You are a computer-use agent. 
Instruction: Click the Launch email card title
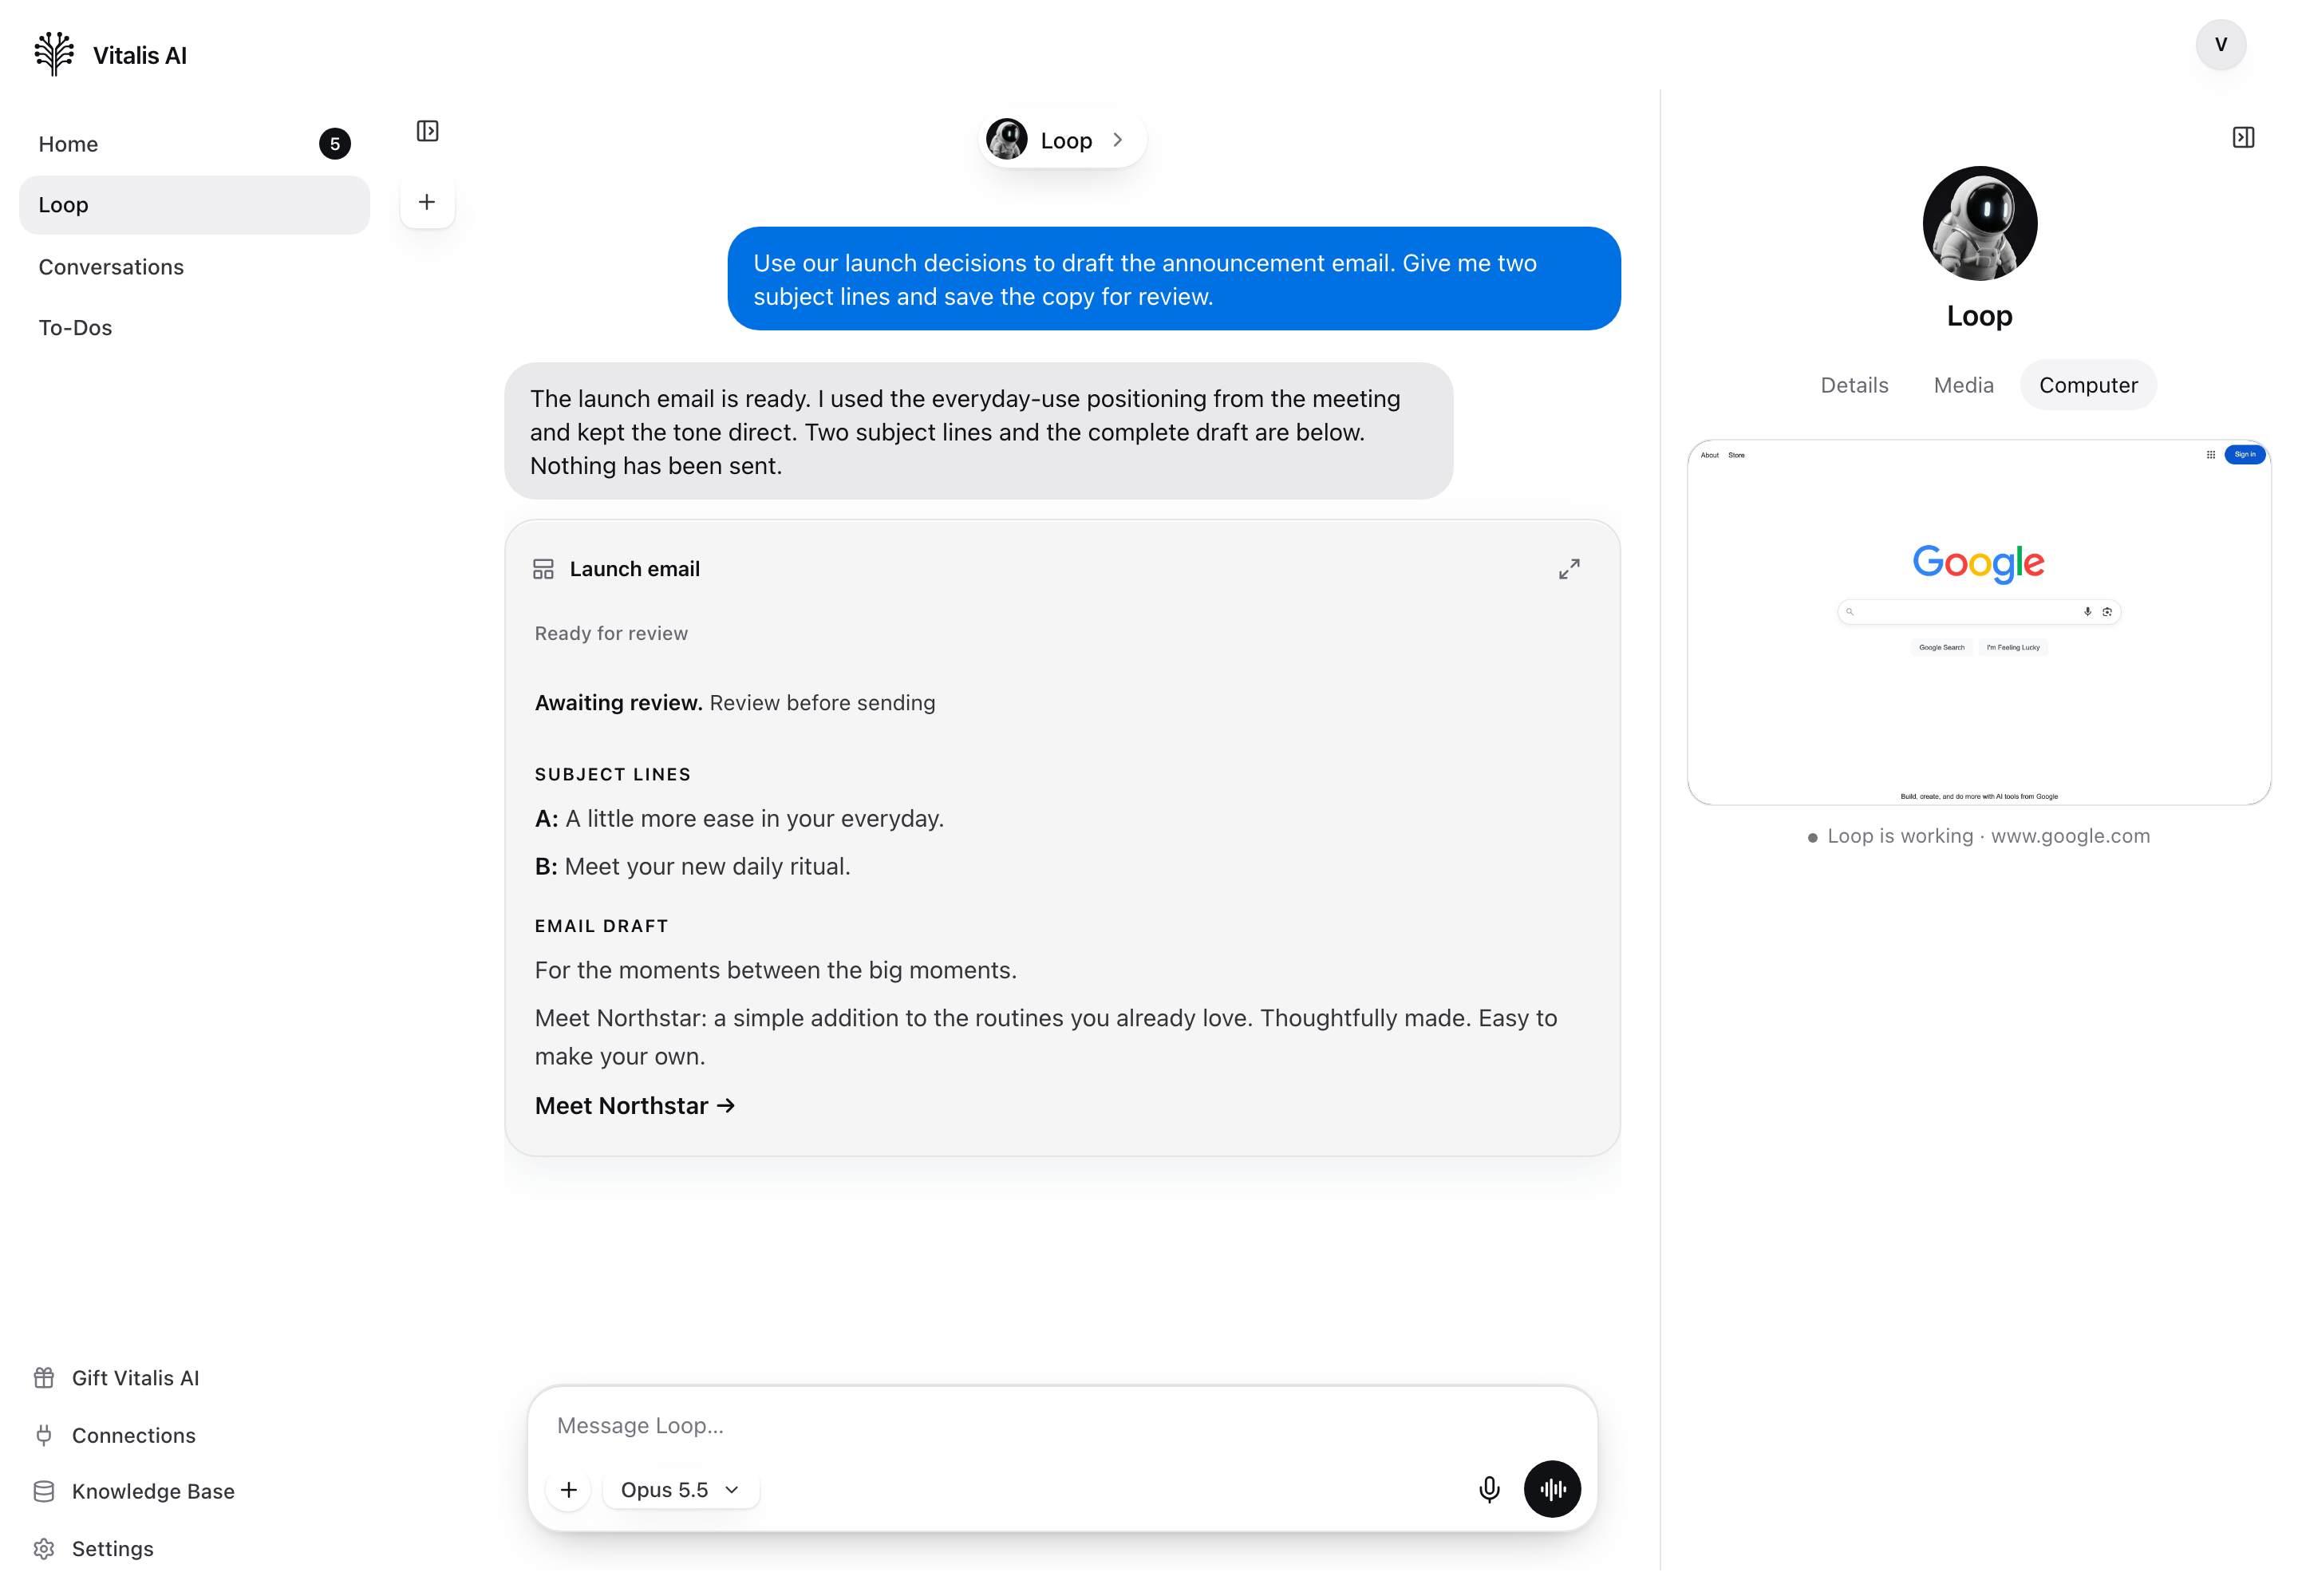tap(634, 569)
